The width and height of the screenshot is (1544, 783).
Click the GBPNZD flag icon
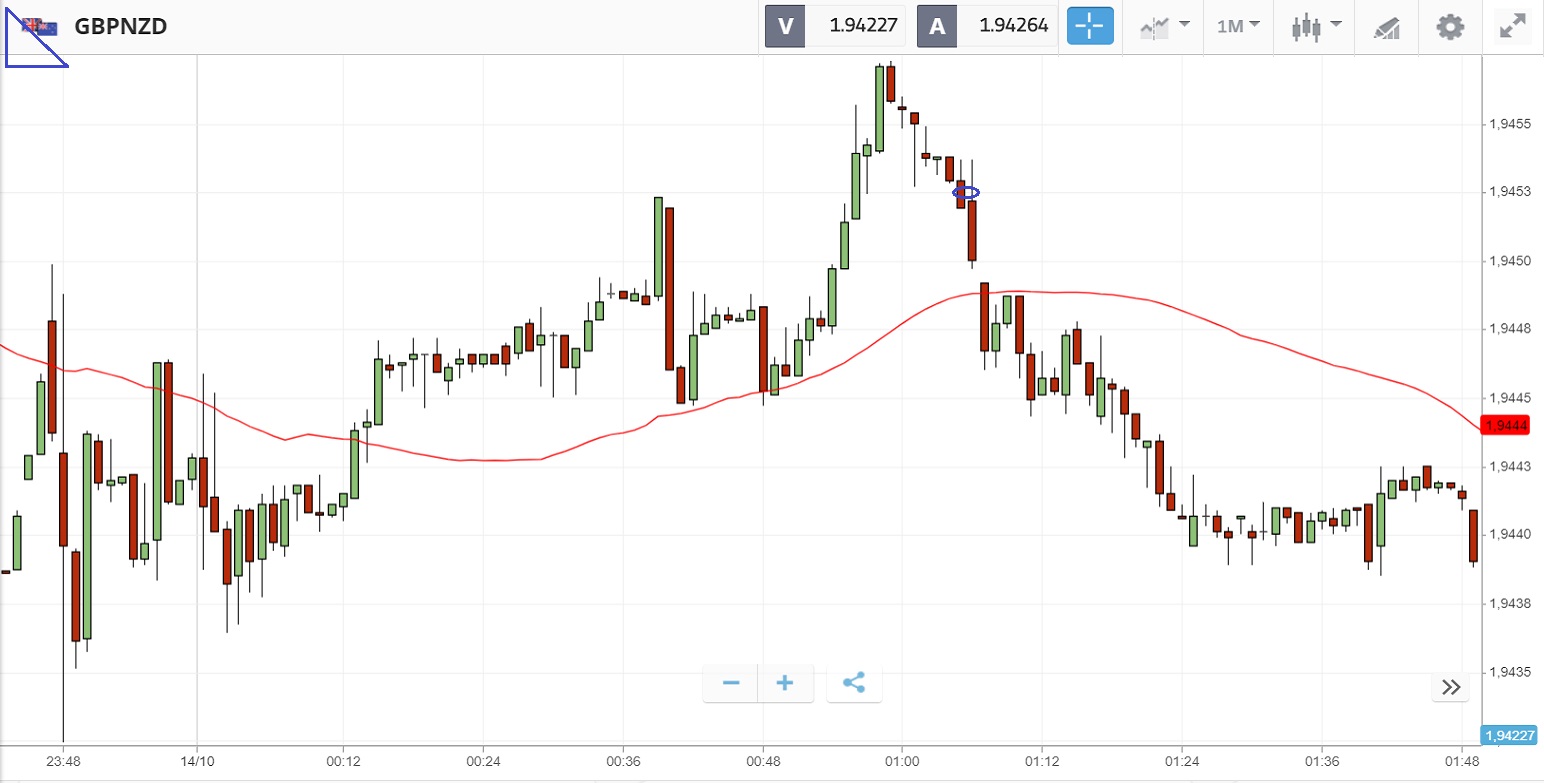coord(40,26)
